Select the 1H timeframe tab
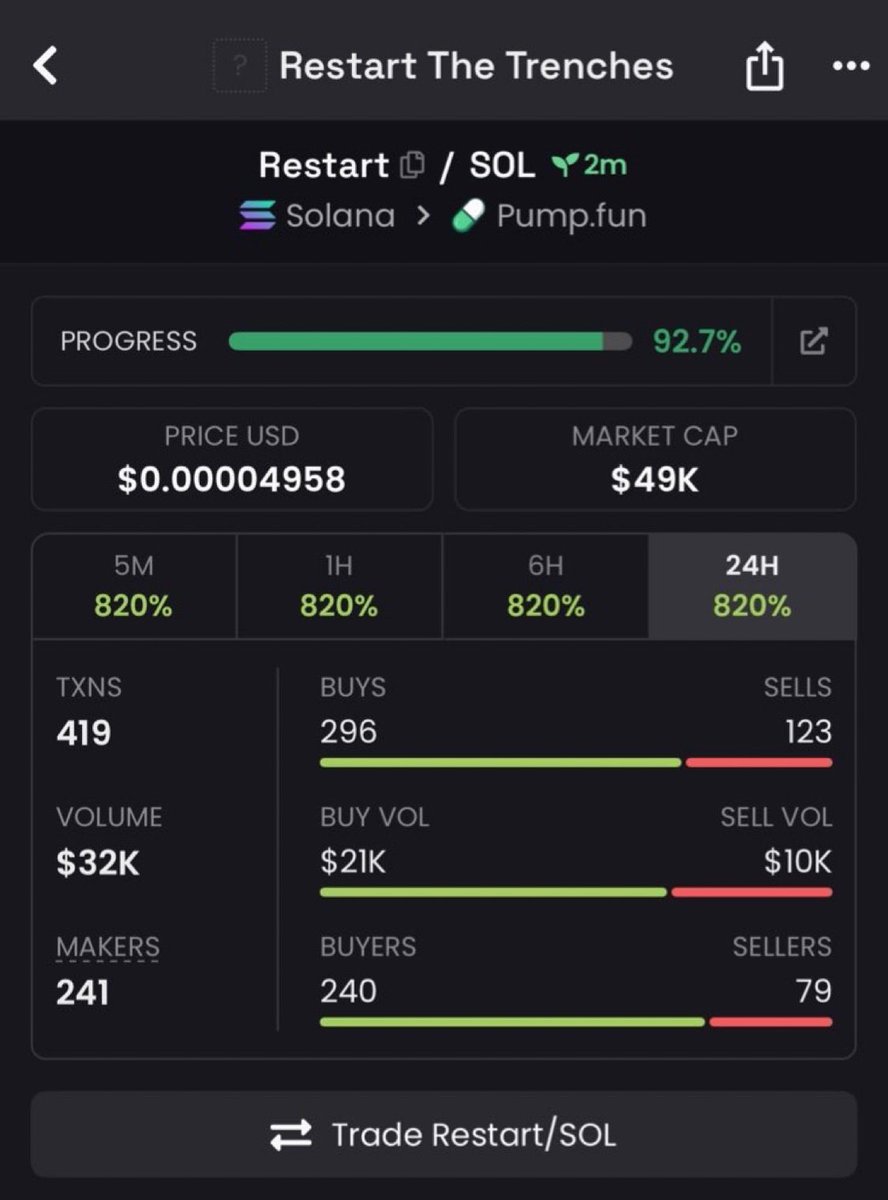Screen dimensions: 888x1200 339,586
